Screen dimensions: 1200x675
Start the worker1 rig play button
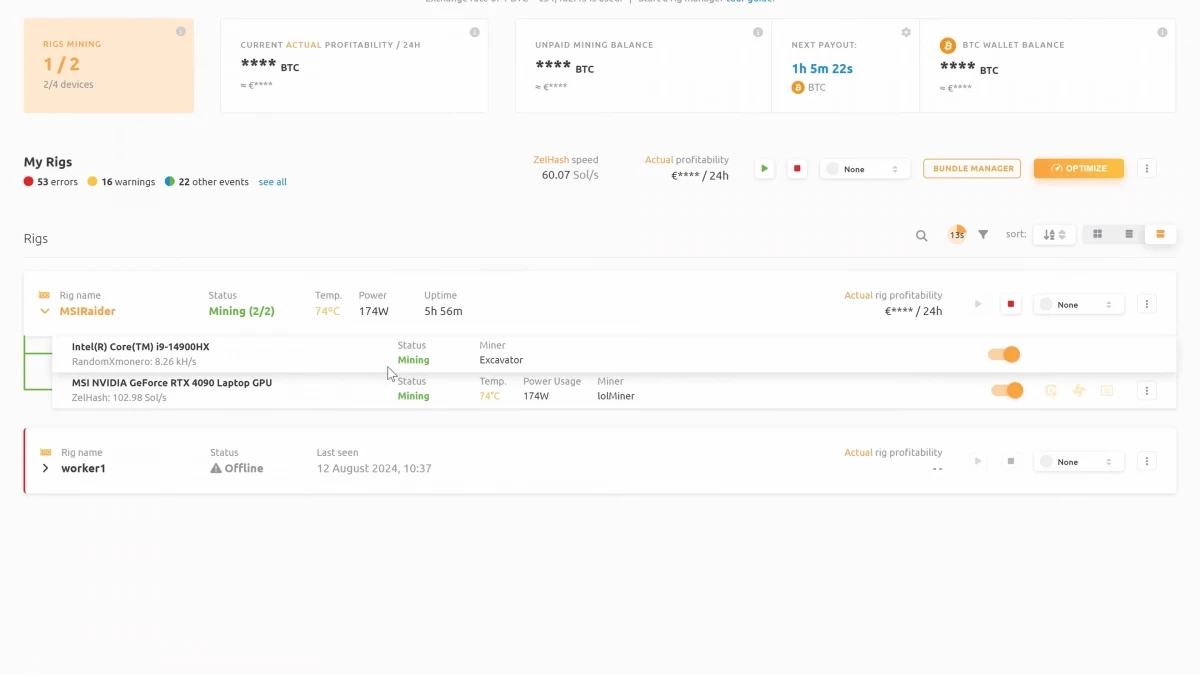coord(978,461)
